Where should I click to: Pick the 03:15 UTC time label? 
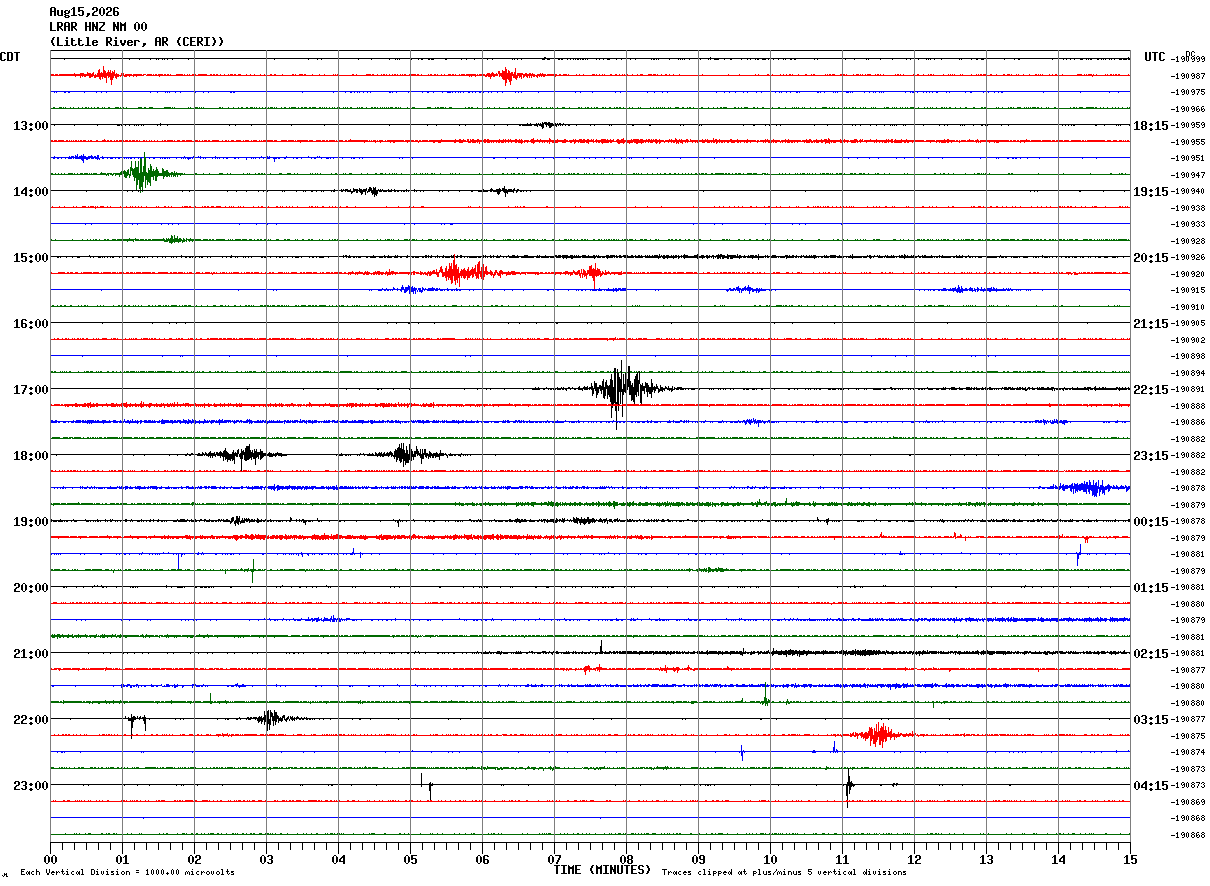tap(1151, 719)
